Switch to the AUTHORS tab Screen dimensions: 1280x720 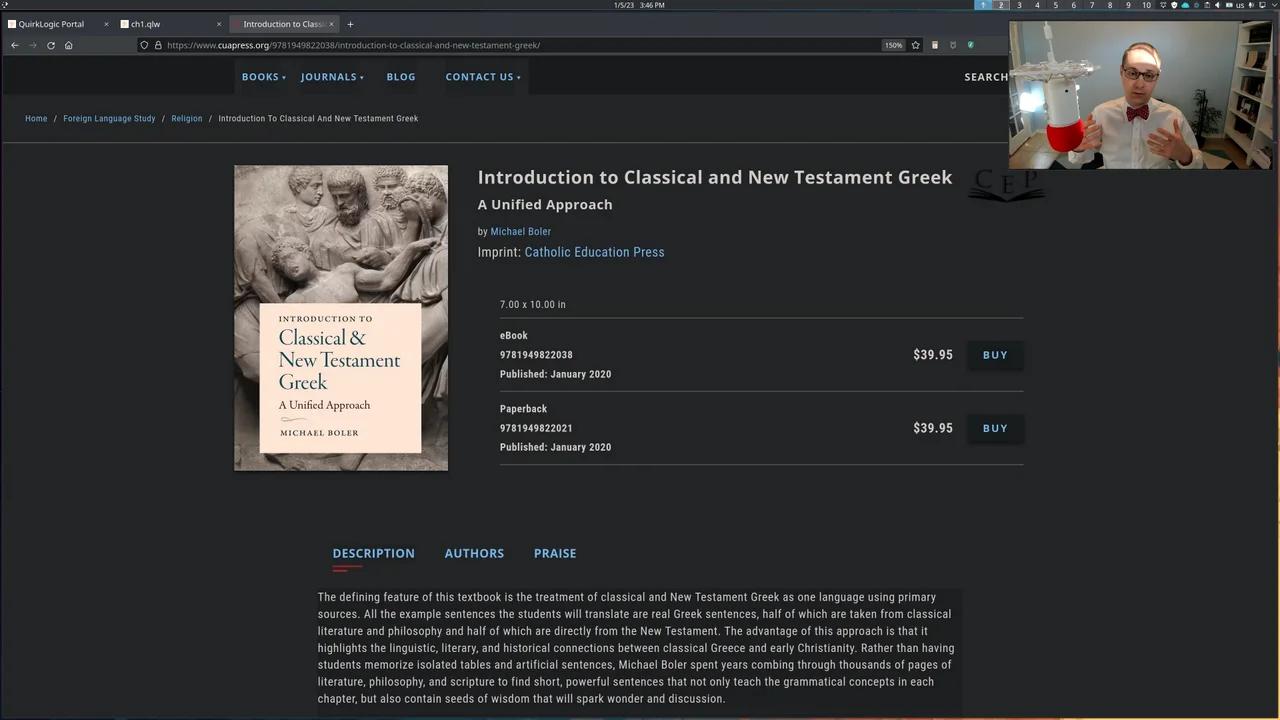coord(474,553)
